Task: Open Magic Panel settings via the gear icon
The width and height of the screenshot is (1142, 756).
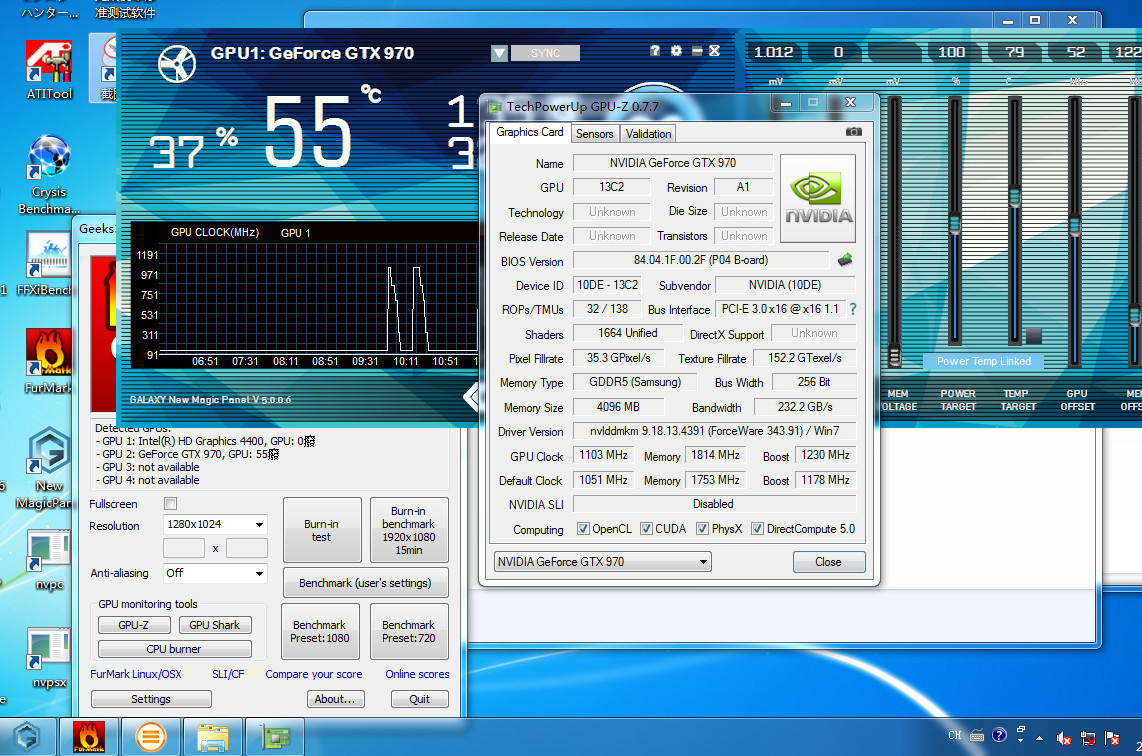Action: (x=676, y=50)
